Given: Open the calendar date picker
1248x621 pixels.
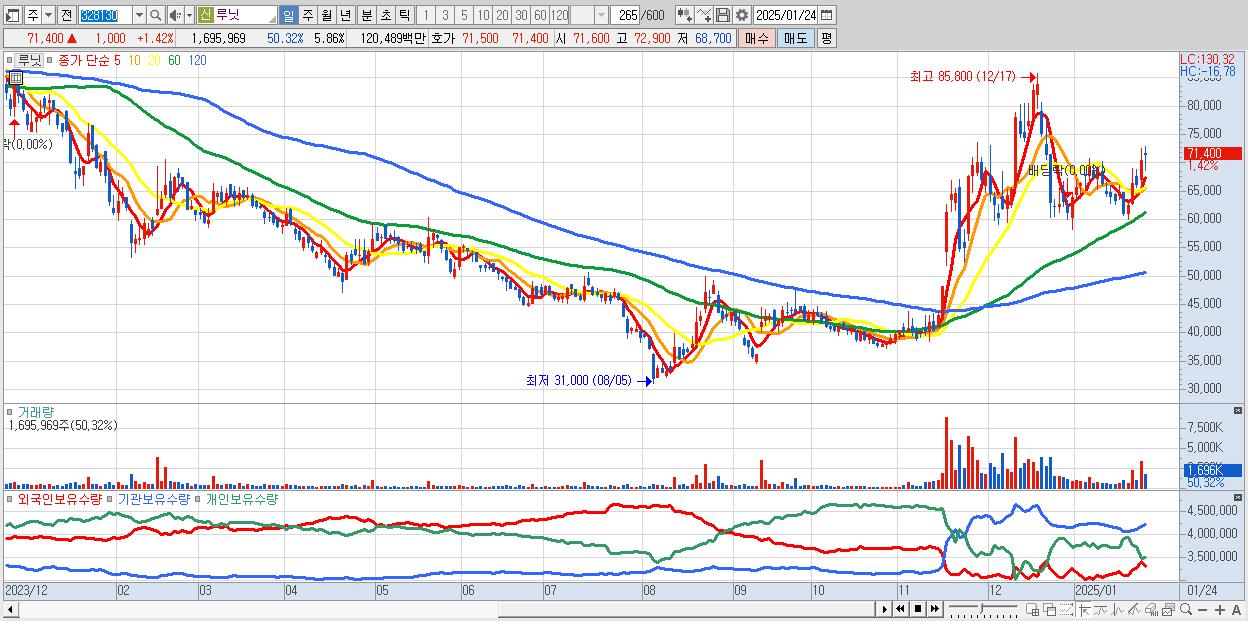Looking at the screenshot, I should [x=826, y=16].
